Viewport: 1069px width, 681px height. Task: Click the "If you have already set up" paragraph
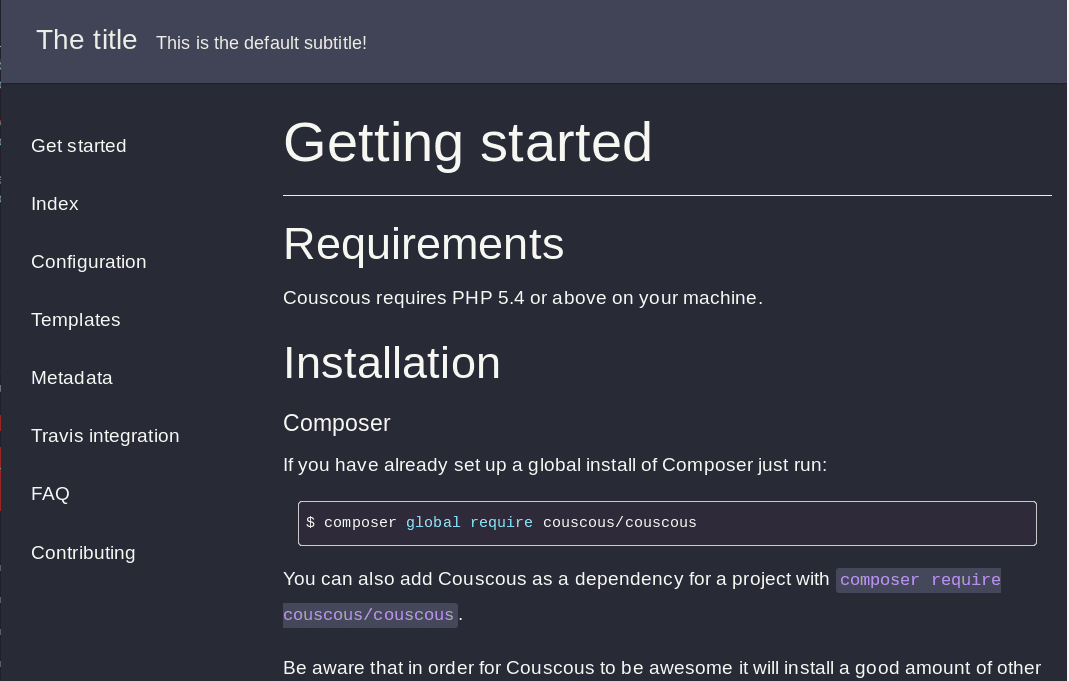[x=554, y=465]
